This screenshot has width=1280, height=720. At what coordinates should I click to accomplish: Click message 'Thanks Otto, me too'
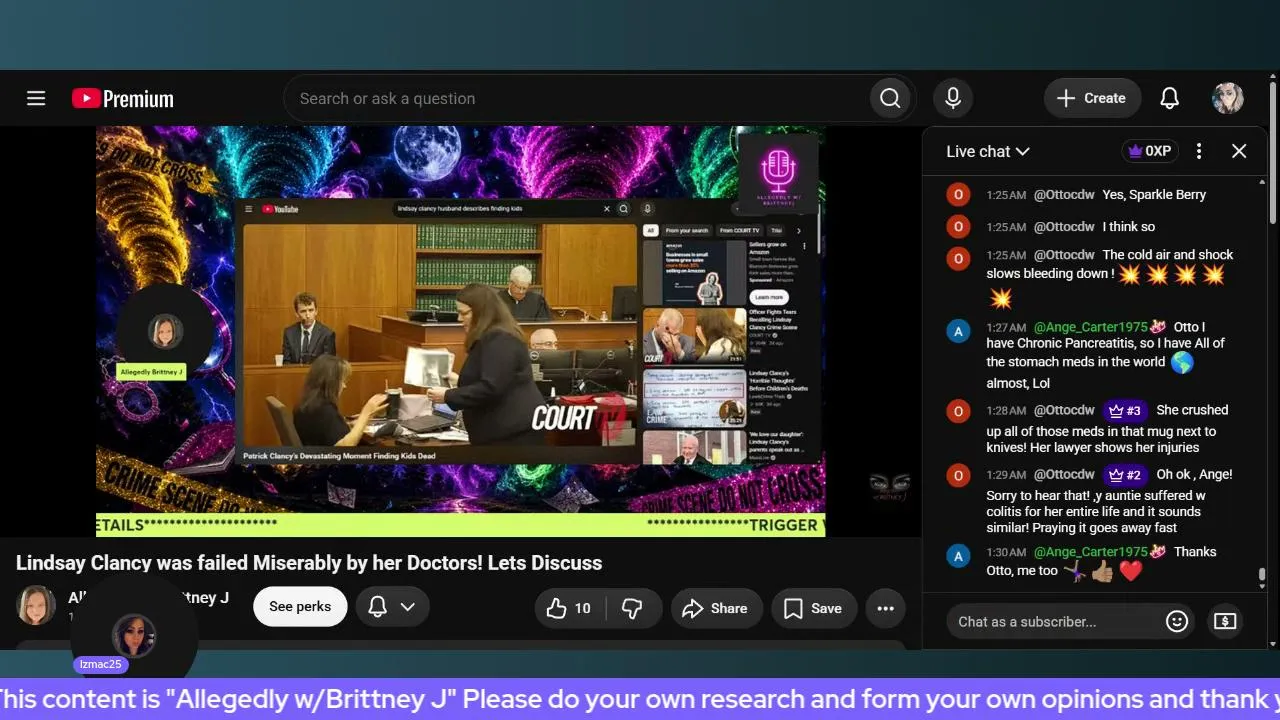(1102, 562)
